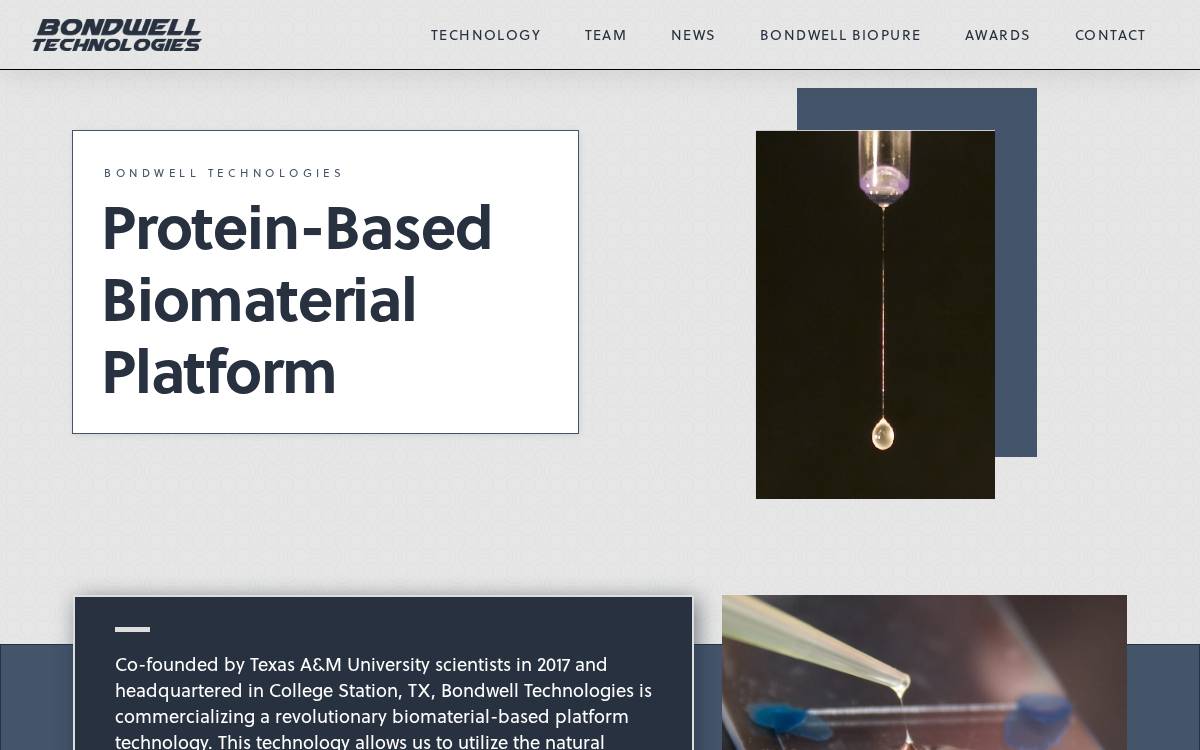1200x750 pixels.
Task: Open the News section
Action: click(x=693, y=35)
